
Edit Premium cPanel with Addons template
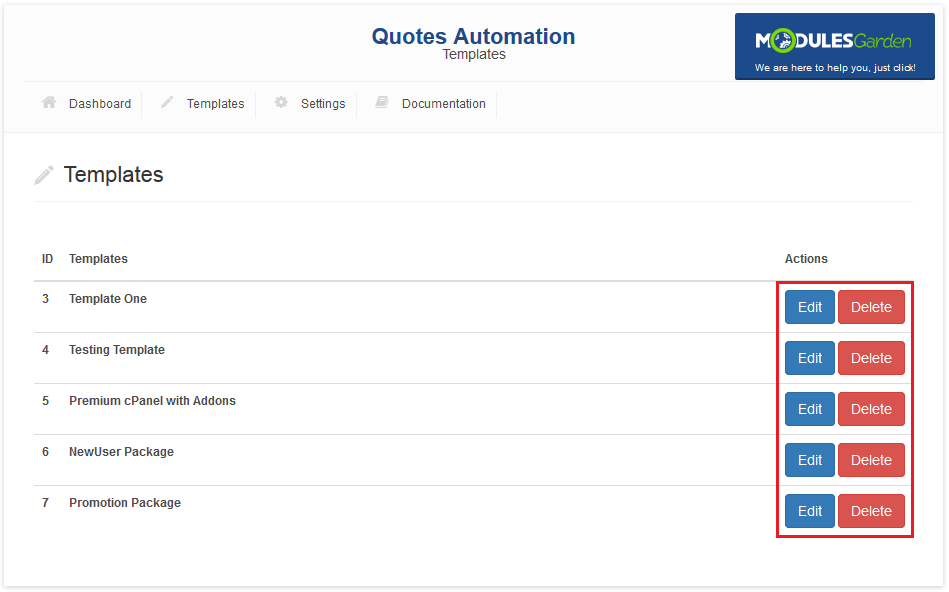click(x=809, y=409)
